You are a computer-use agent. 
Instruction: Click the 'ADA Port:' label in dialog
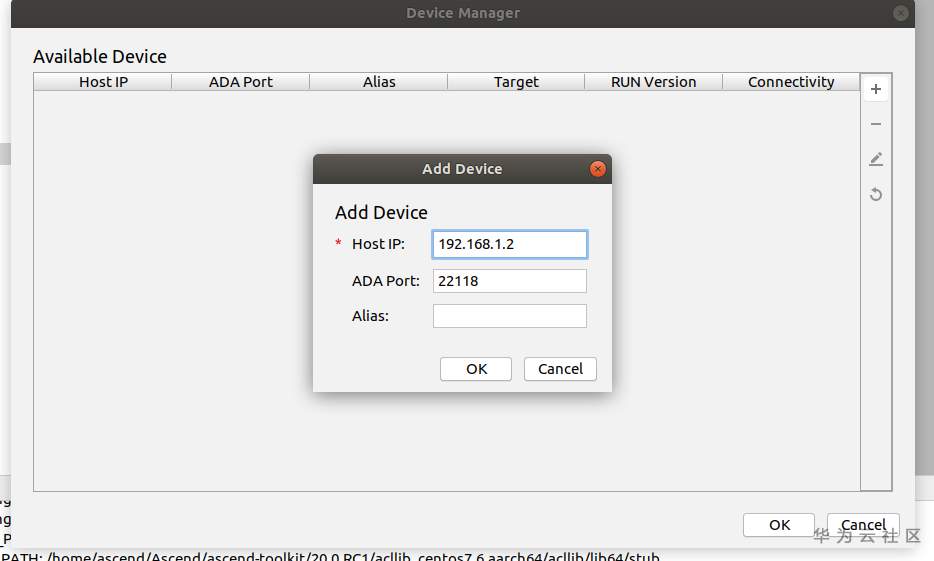(x=385, y=281)
